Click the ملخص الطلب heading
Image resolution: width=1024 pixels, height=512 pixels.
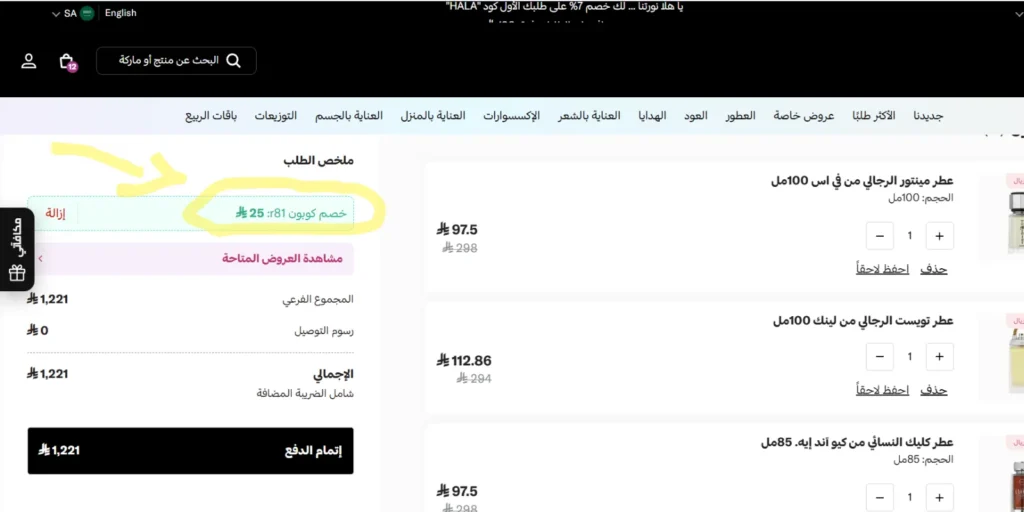[x=319, y=161]
